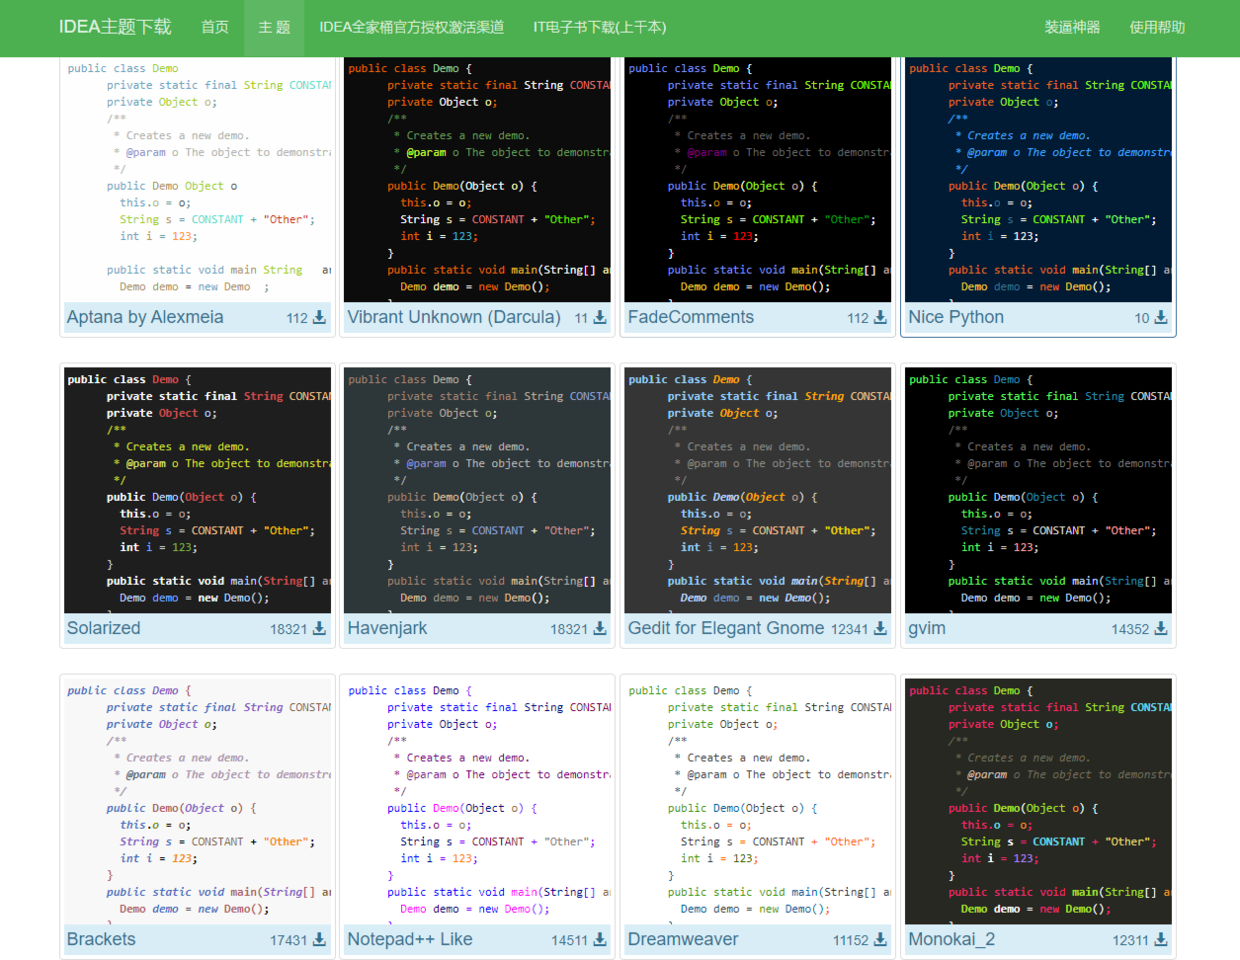Click the 装逼神器 link in navbar
1240x960 pixels.
1072,27
